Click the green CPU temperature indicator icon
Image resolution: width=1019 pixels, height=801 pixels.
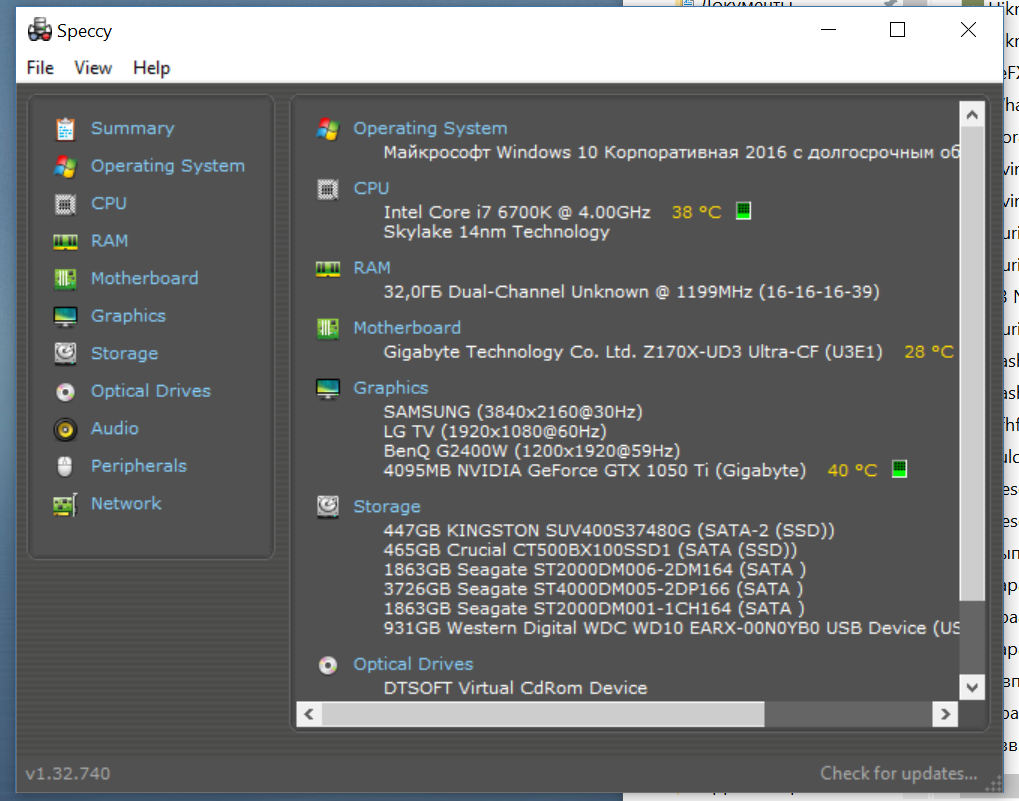coord(743,210)
